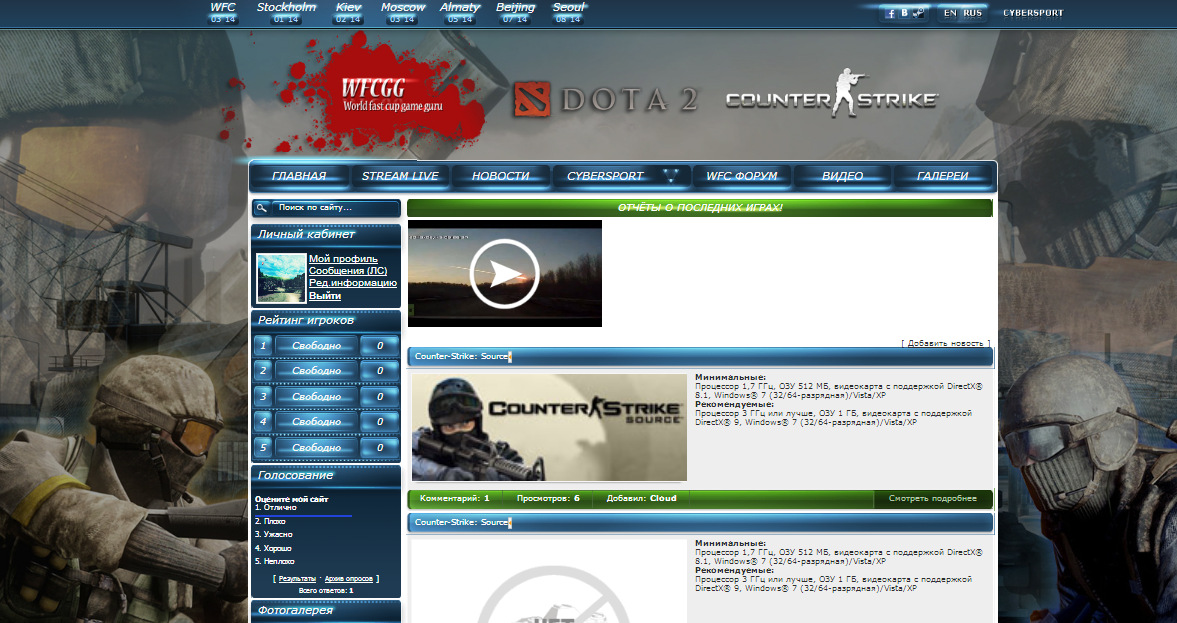Click the Stockholm clock
This screenshot has width=1177, height=623.
286,13
